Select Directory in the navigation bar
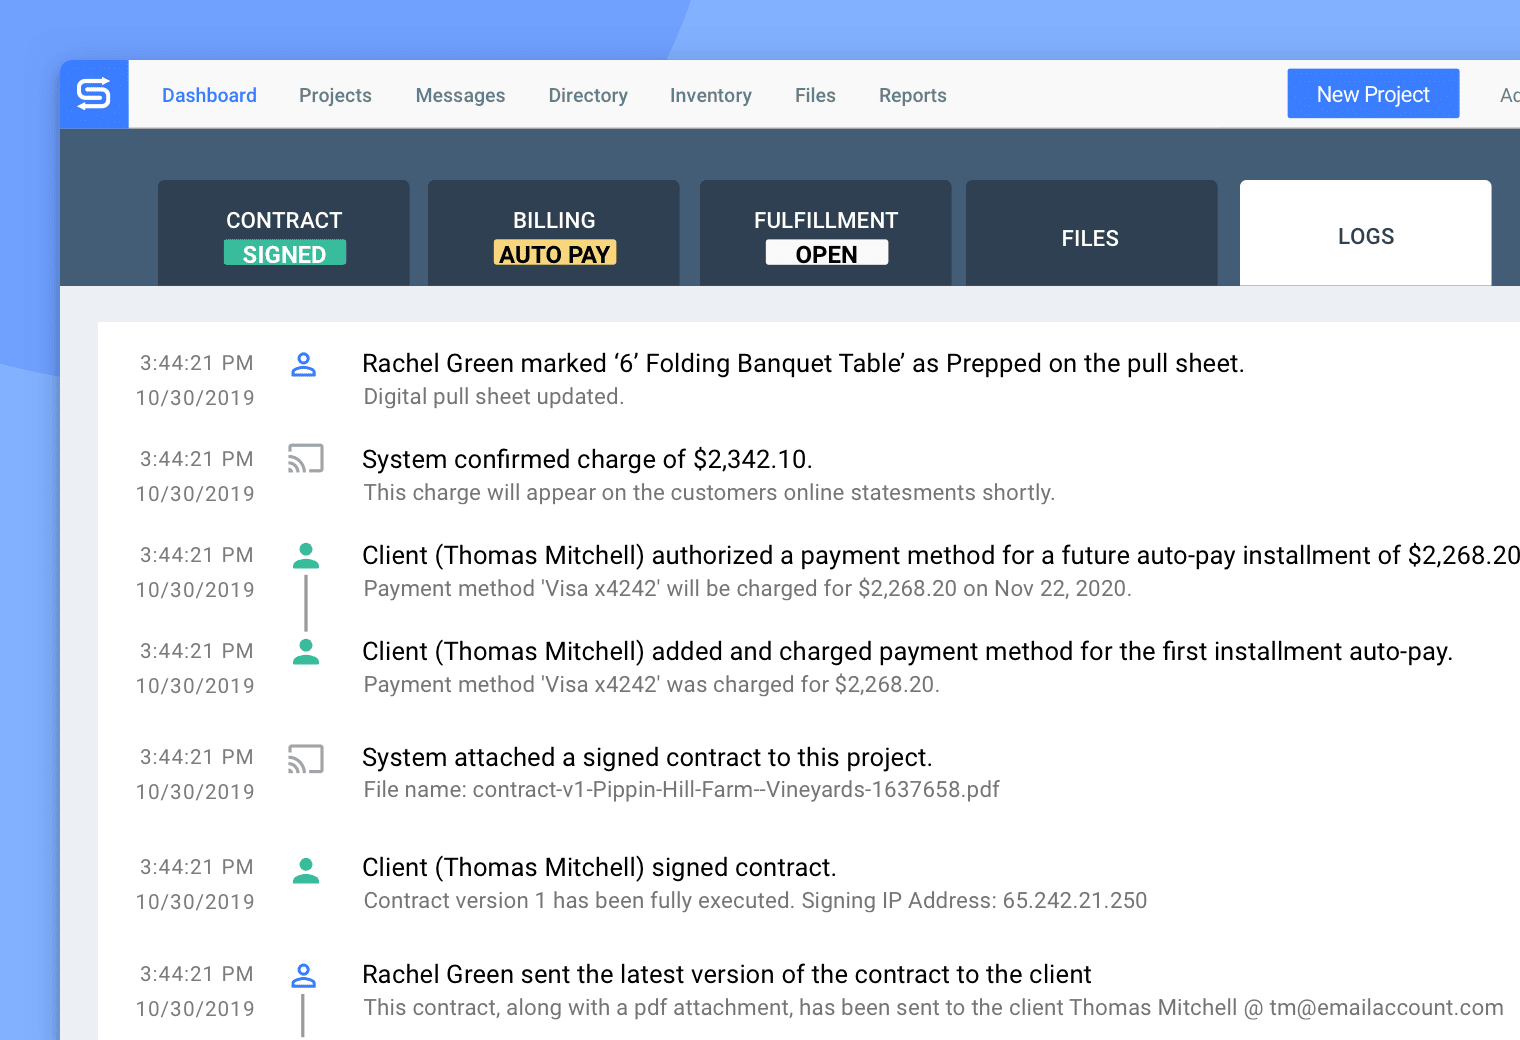 tap(588, 95)
